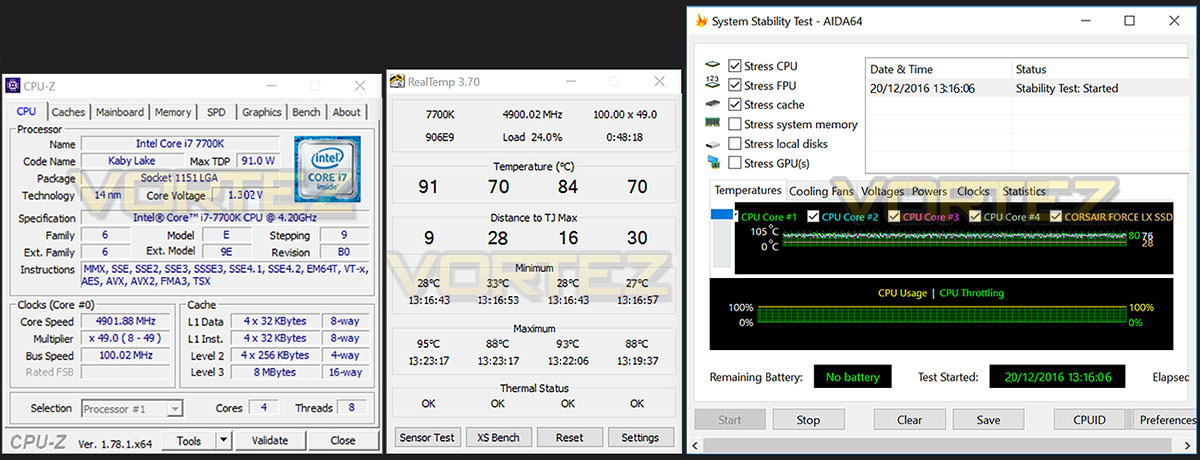Click the Start button in AIDA64
The height and width of the screenshot is (460, 1200).
coord(730,420)
